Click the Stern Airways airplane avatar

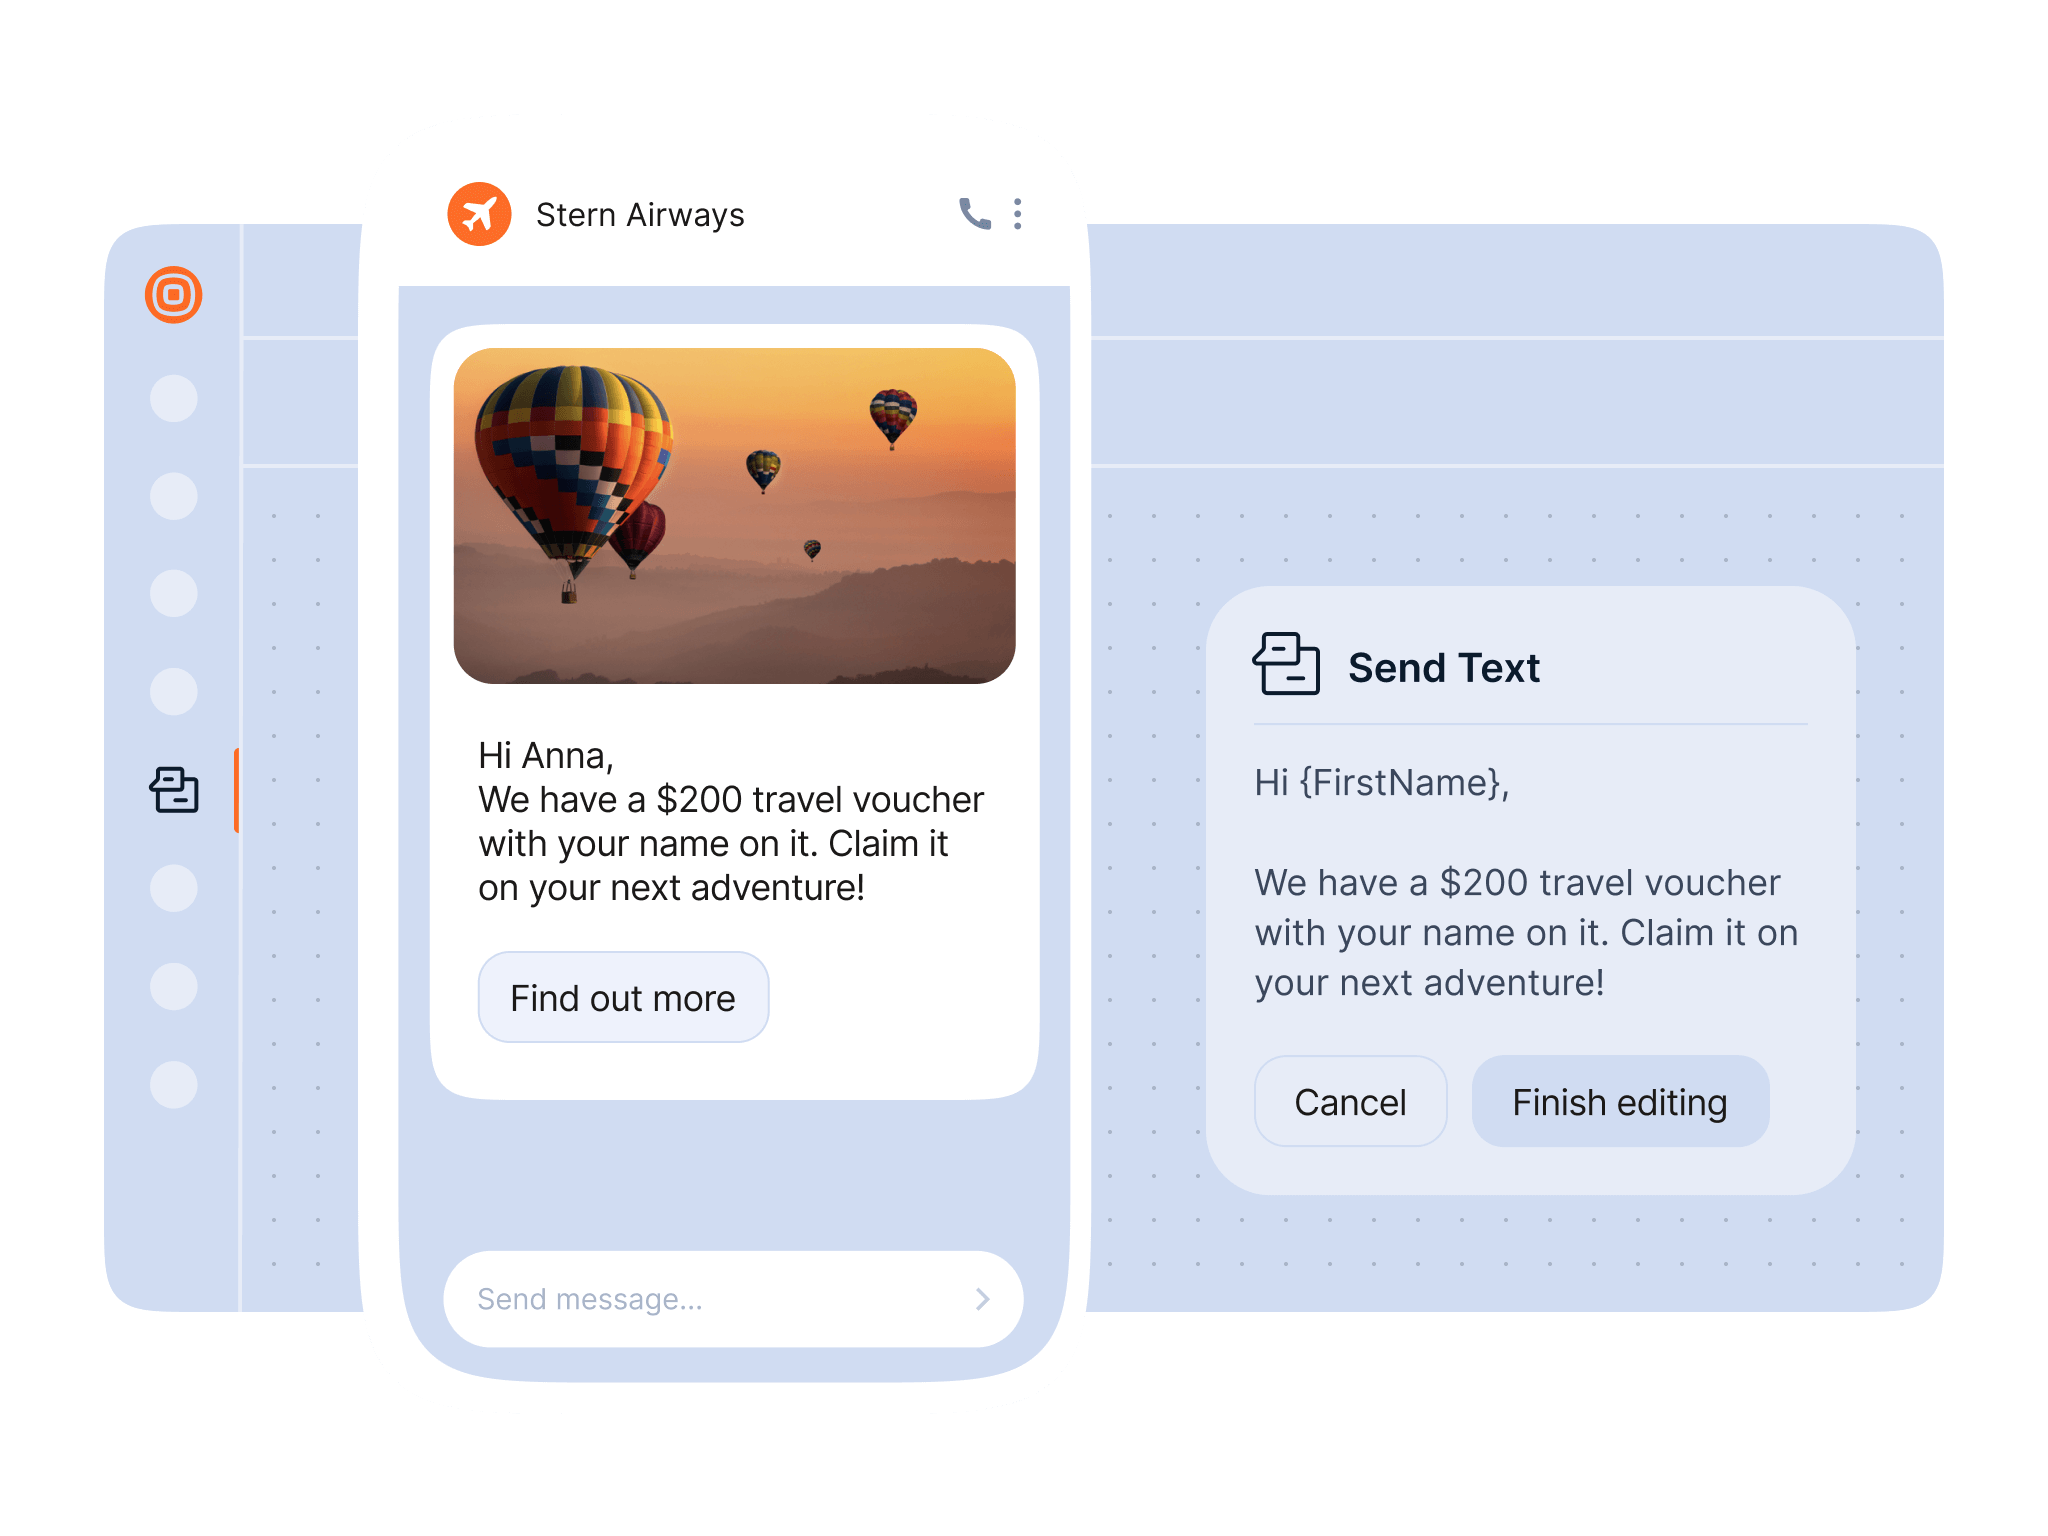point(480,214)
